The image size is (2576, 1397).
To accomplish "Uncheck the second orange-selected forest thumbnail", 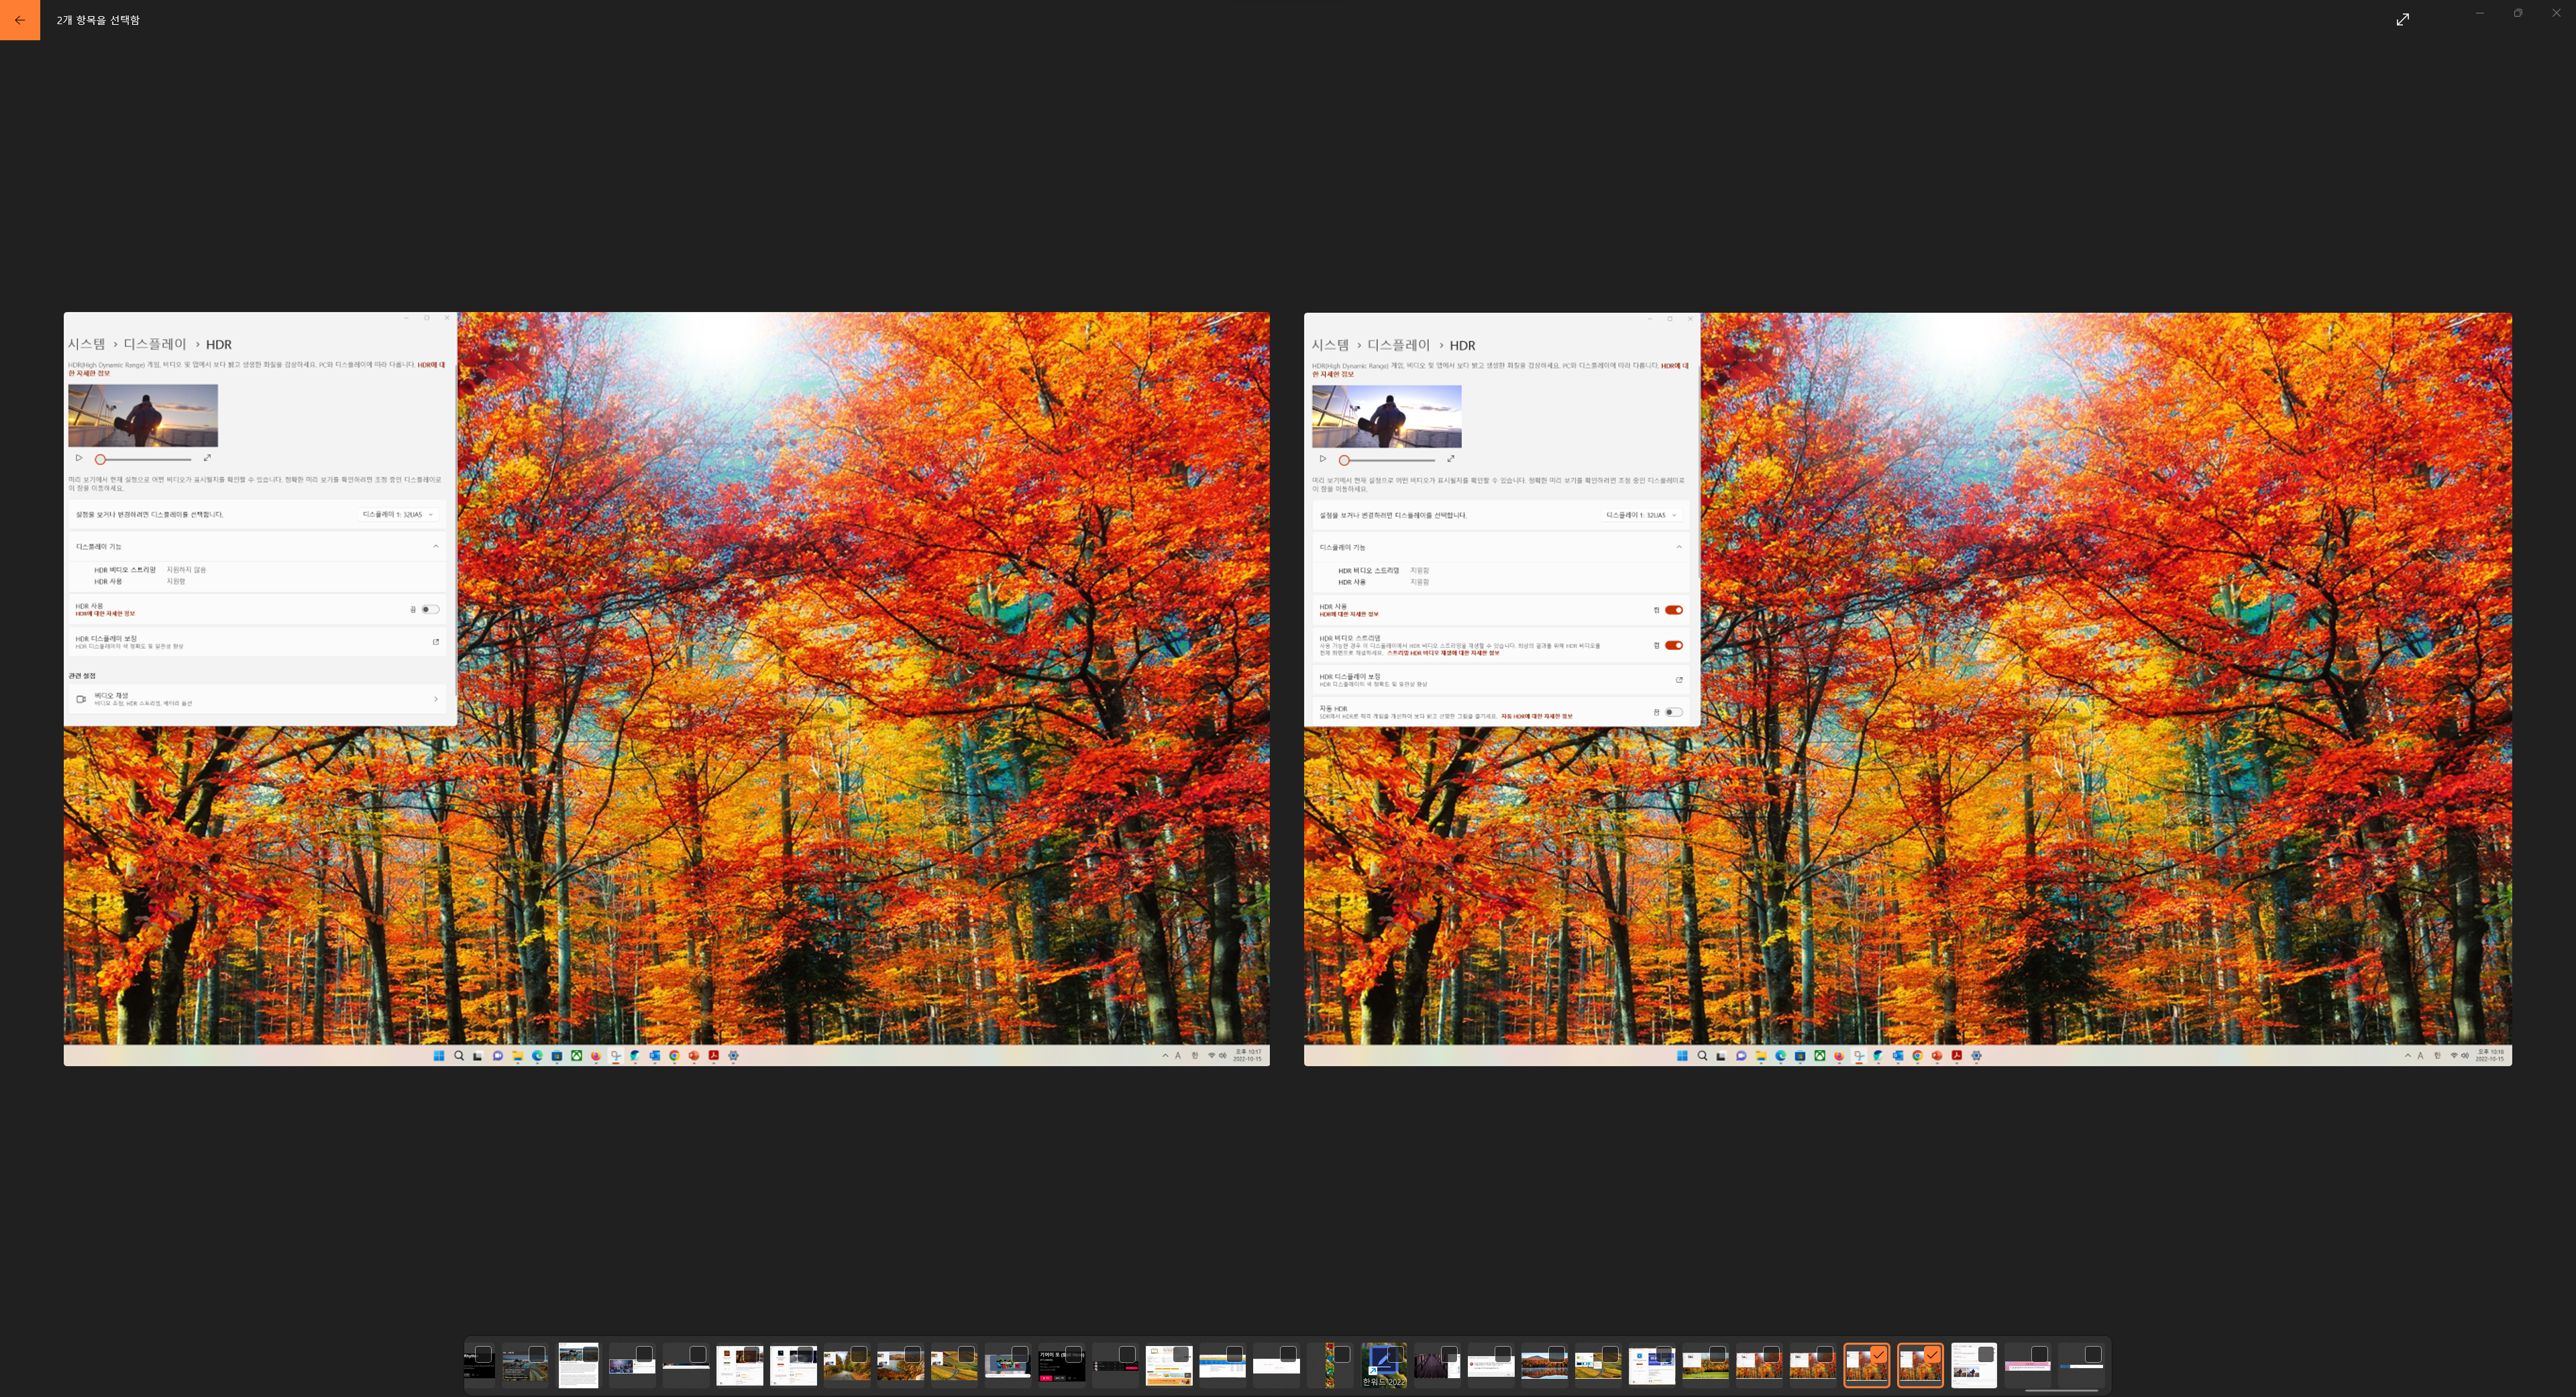I will point(1932,1354).
